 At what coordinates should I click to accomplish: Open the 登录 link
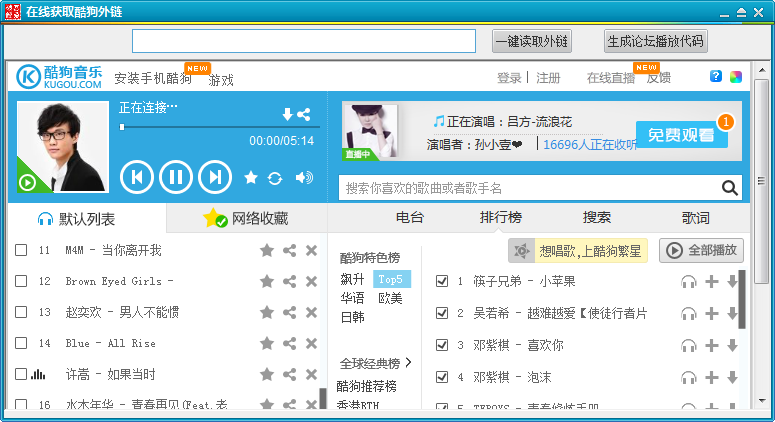[509, 78]
